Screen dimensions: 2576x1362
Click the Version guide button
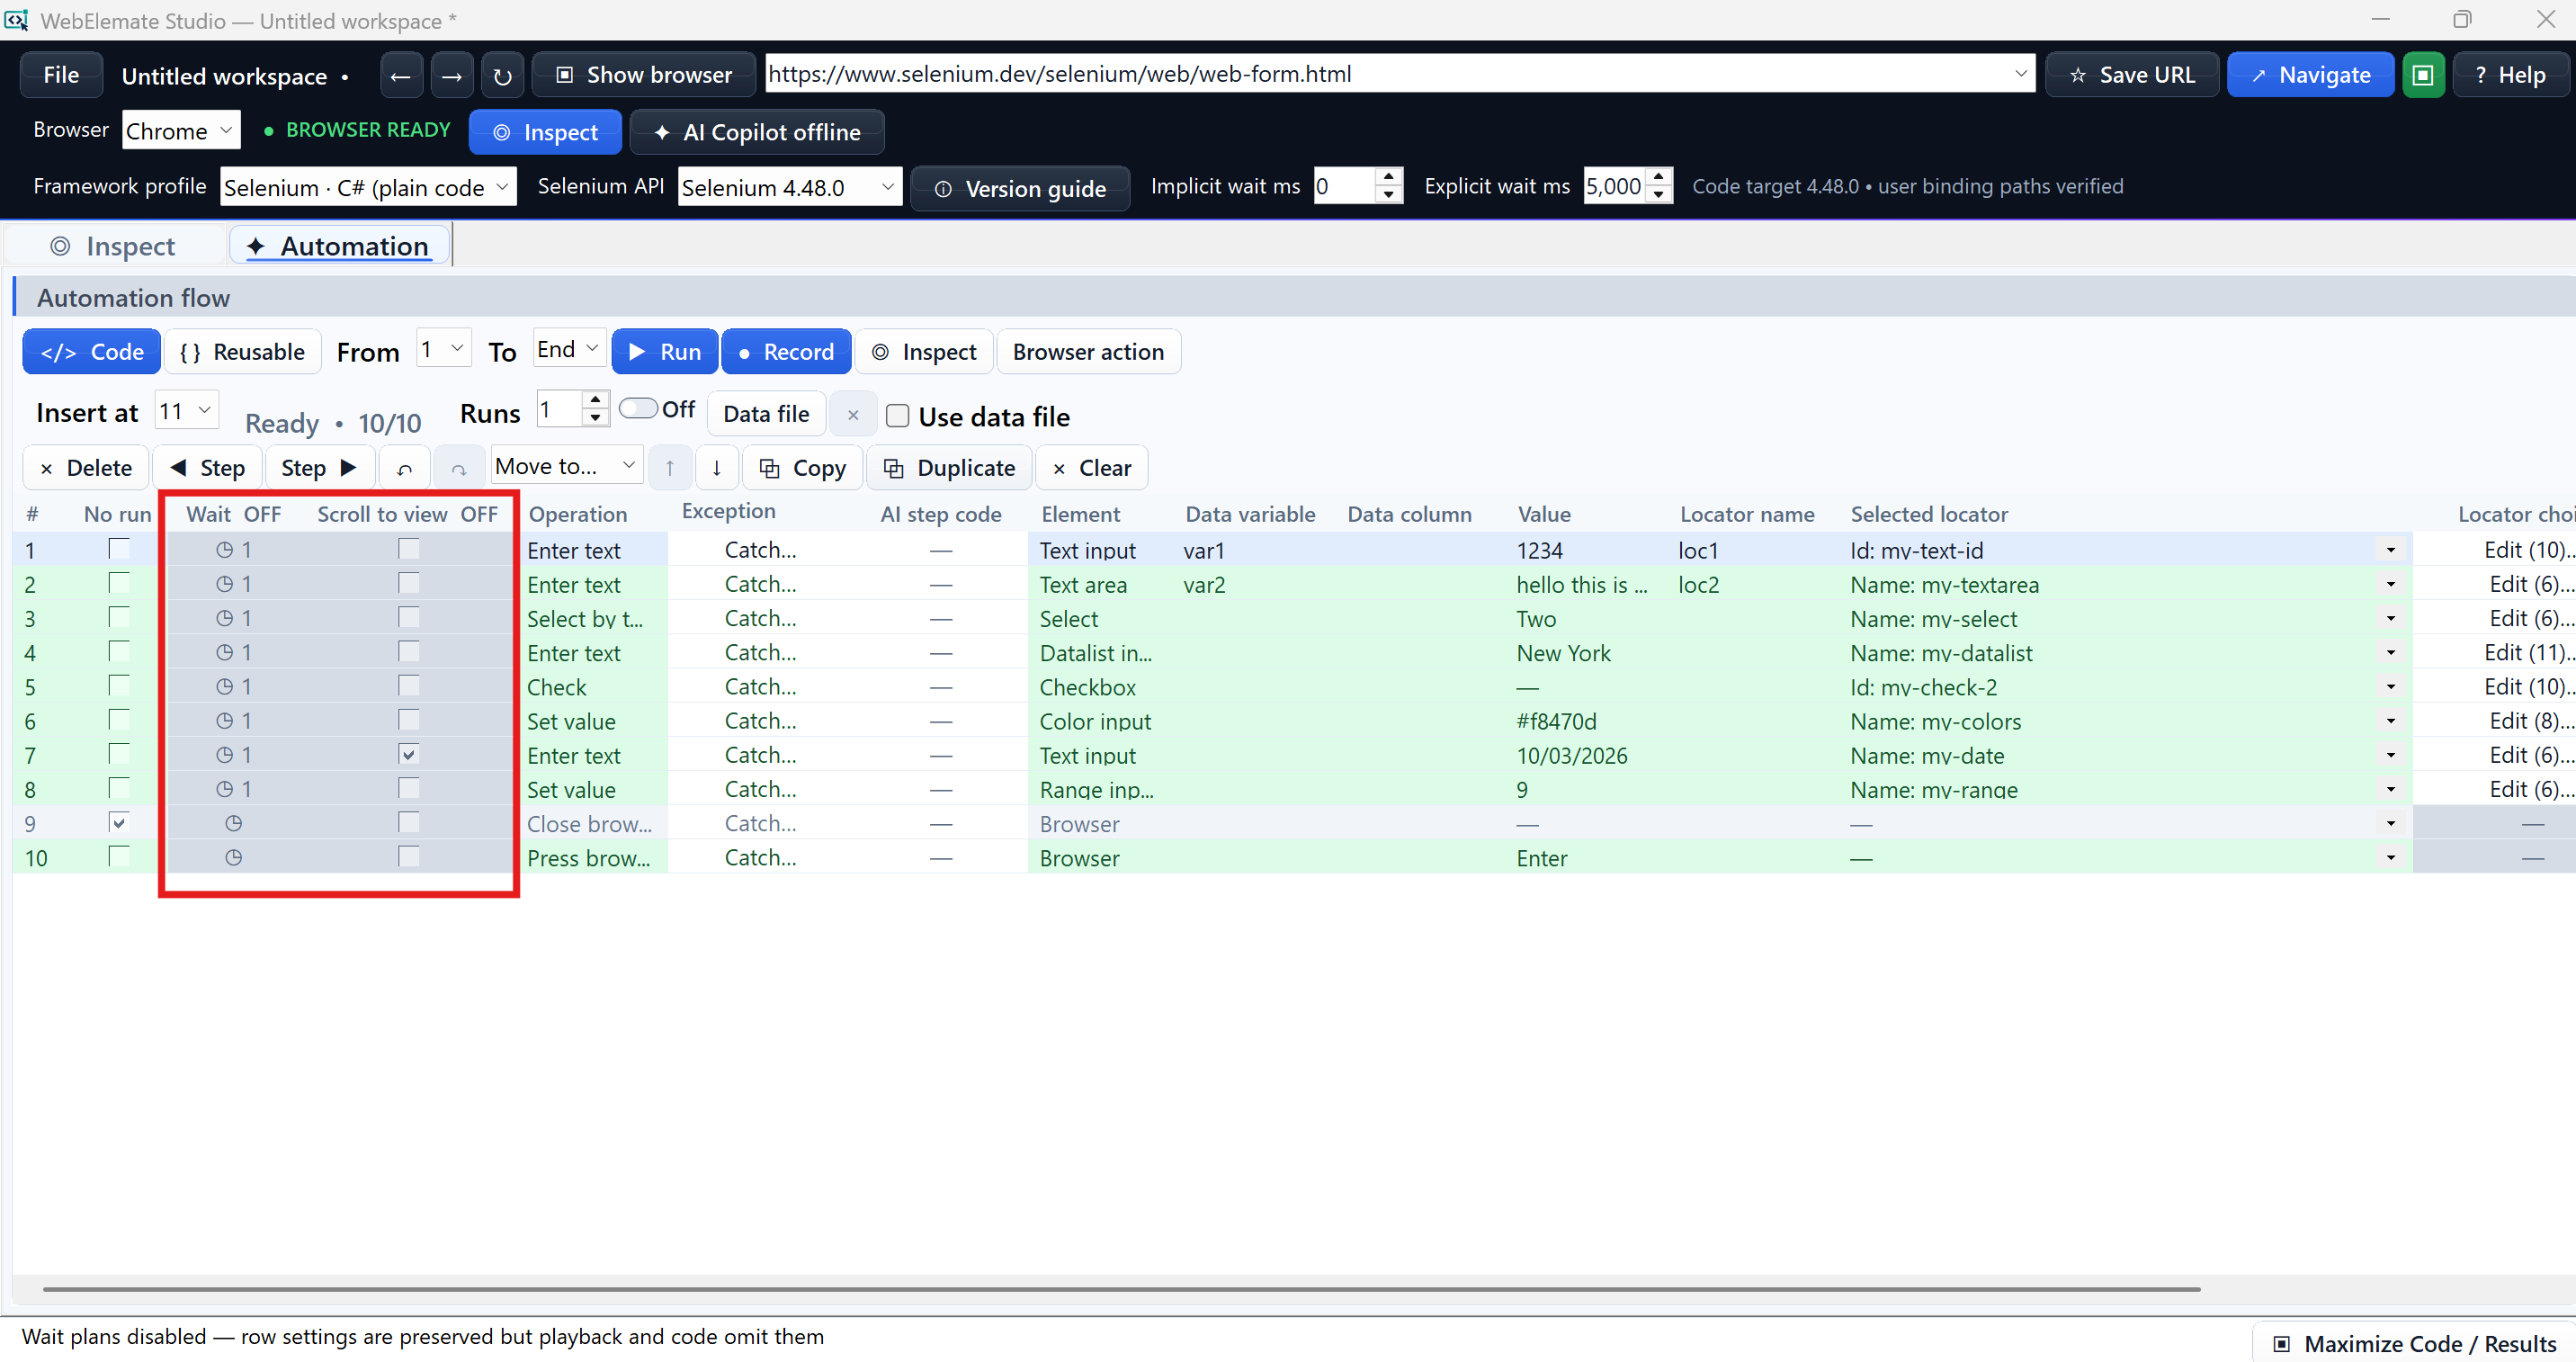(x=1020, y=189)
